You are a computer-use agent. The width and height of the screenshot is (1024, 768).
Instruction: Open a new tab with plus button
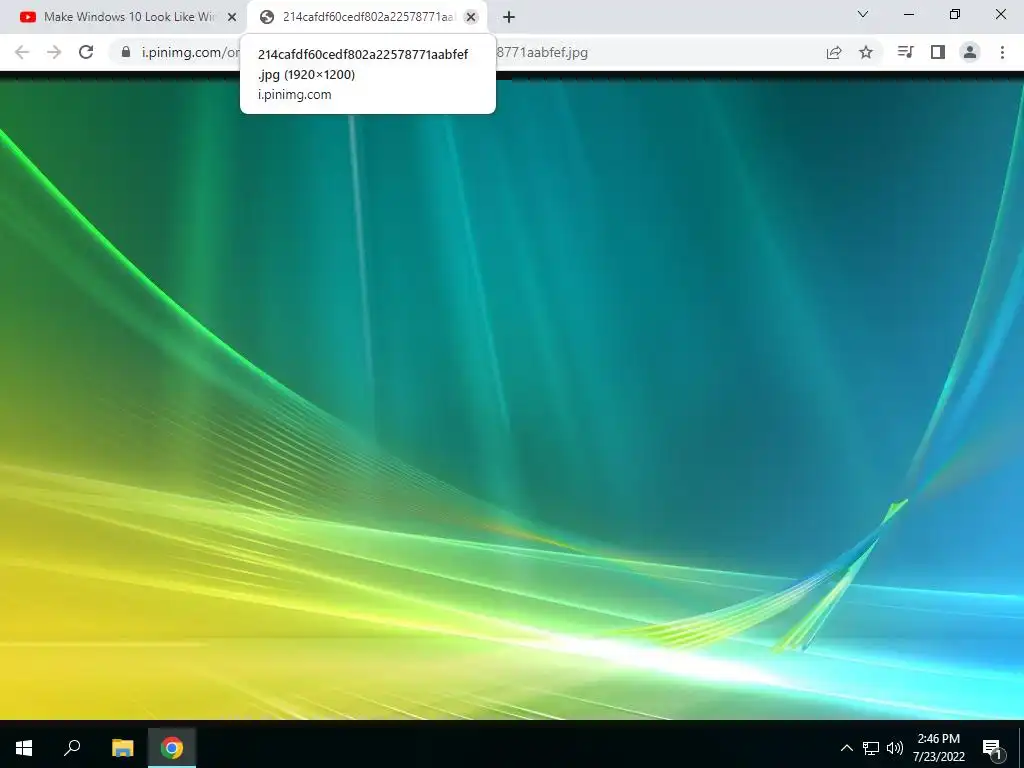click(509, 17)
